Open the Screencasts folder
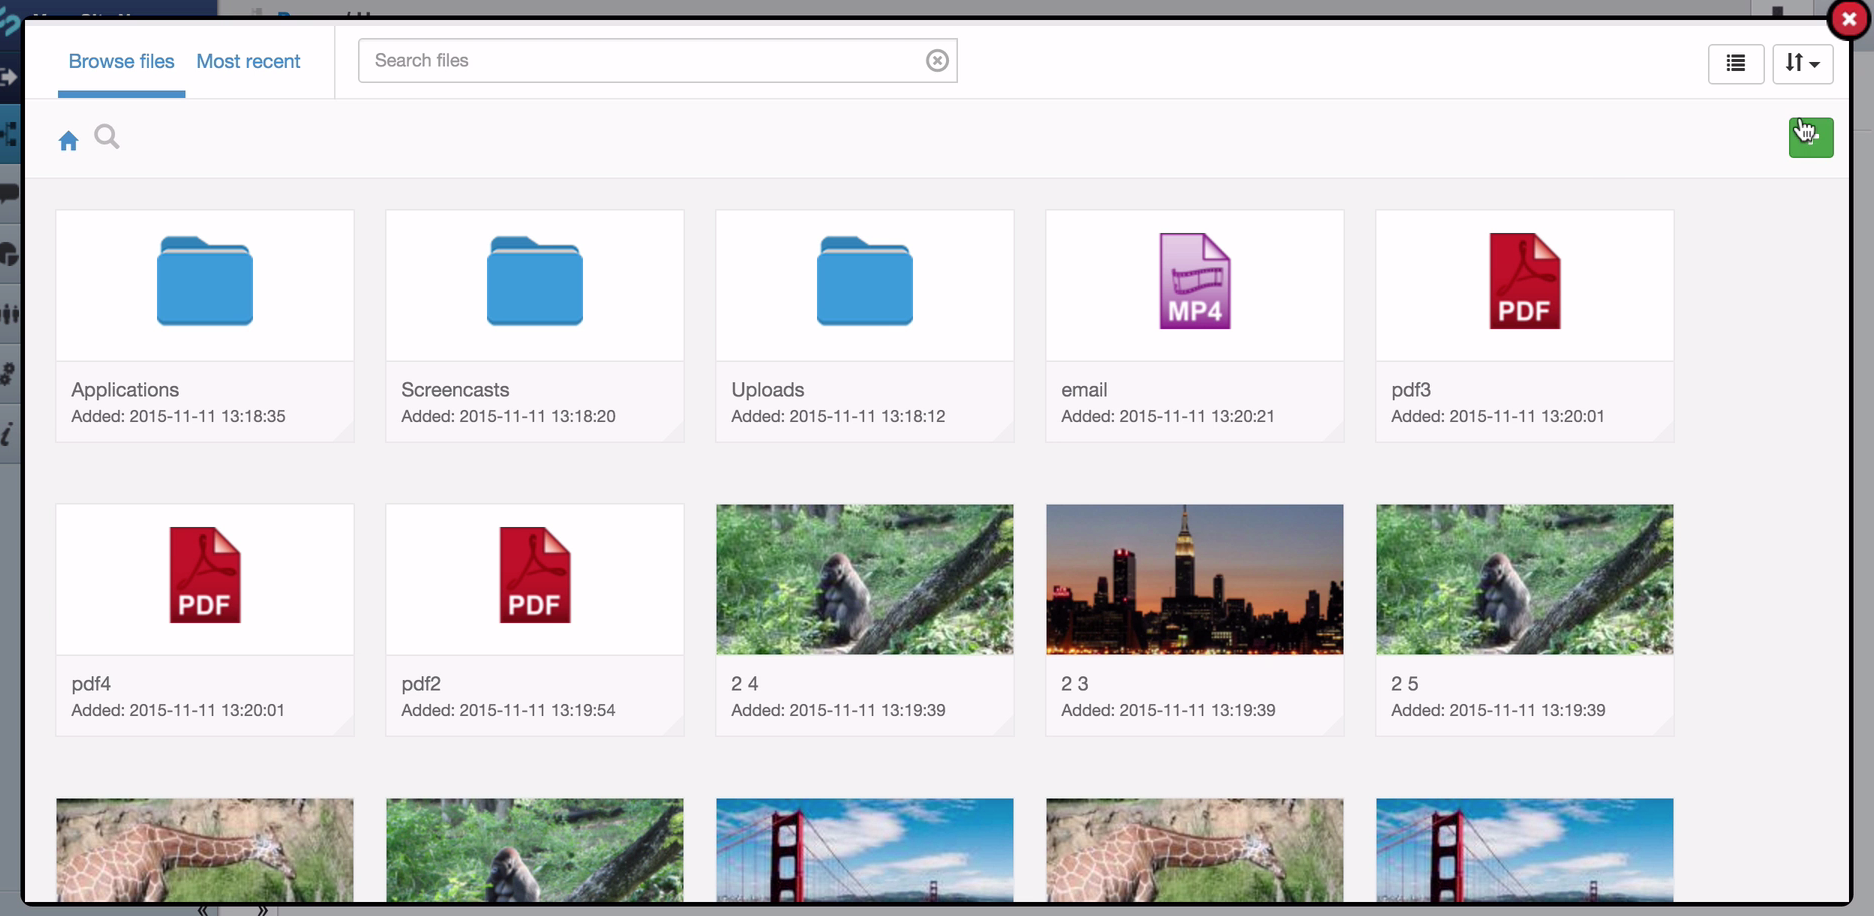 pos(535,282)
